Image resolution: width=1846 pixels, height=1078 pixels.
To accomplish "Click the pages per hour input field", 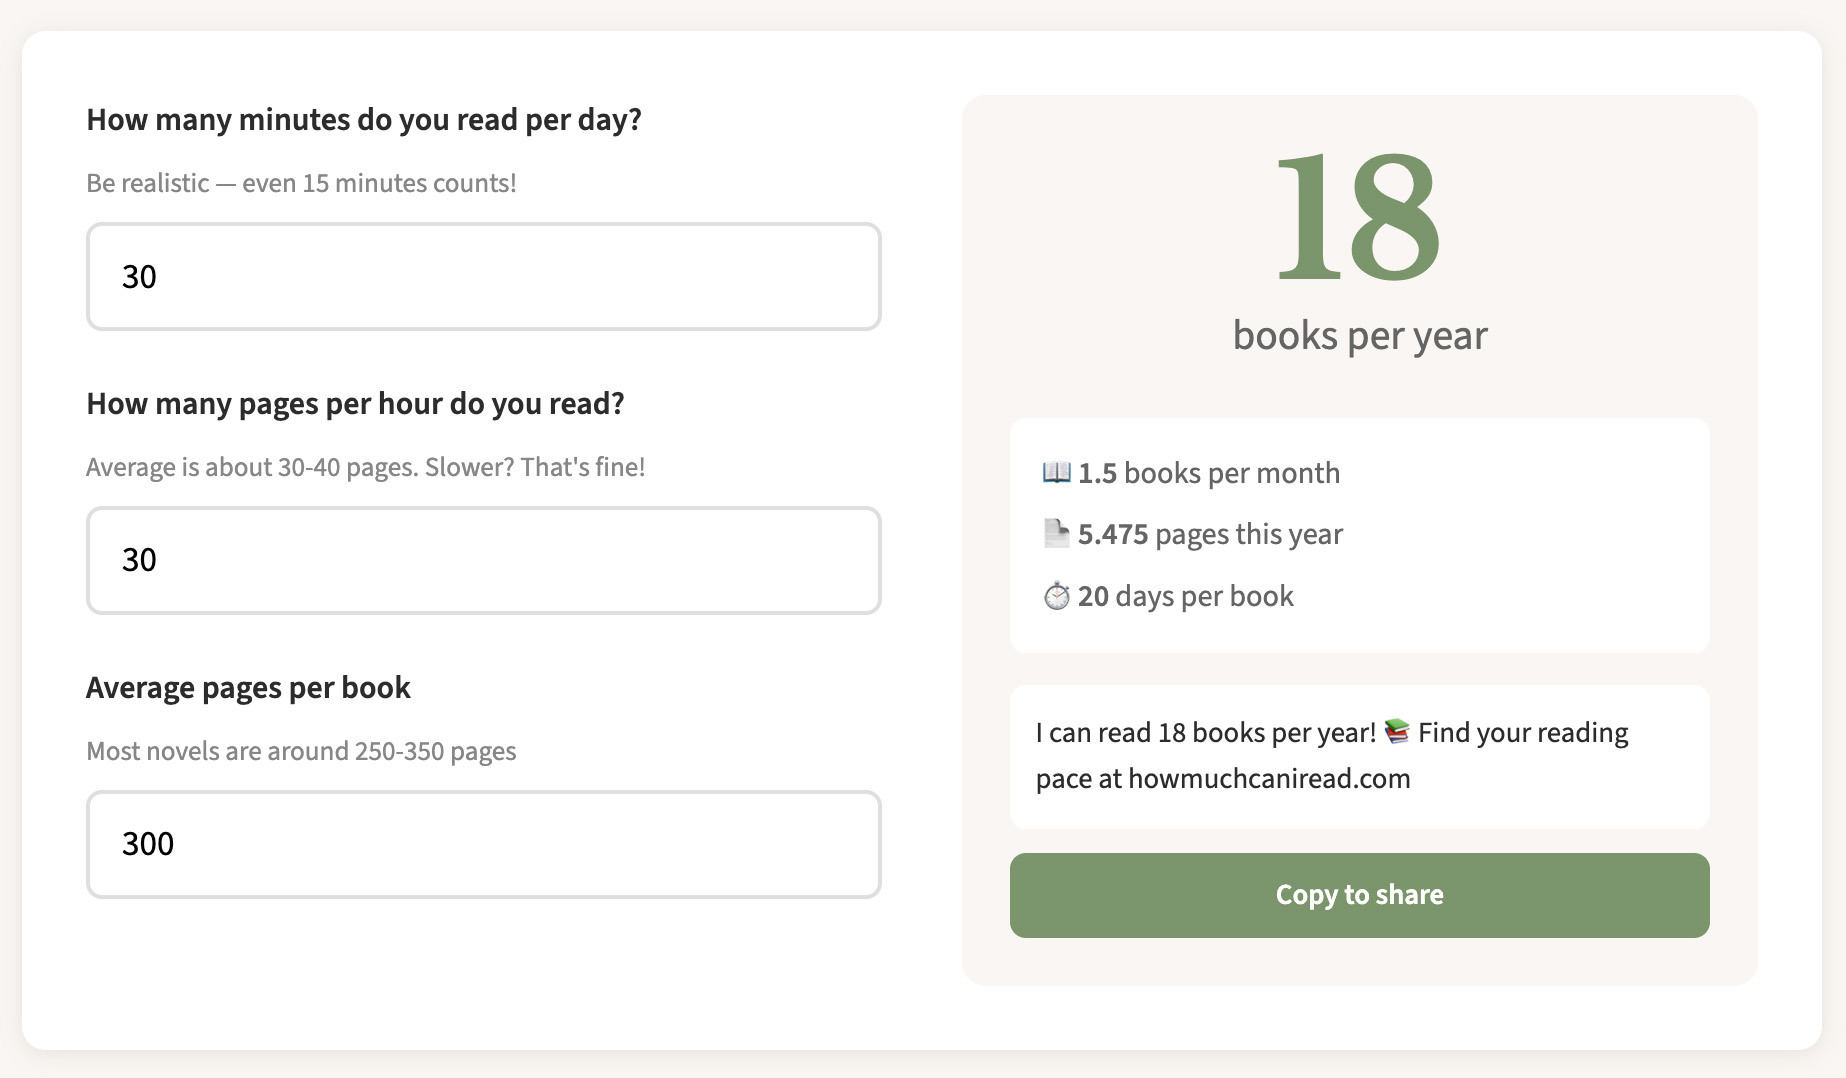I will (x=483, y=560).
